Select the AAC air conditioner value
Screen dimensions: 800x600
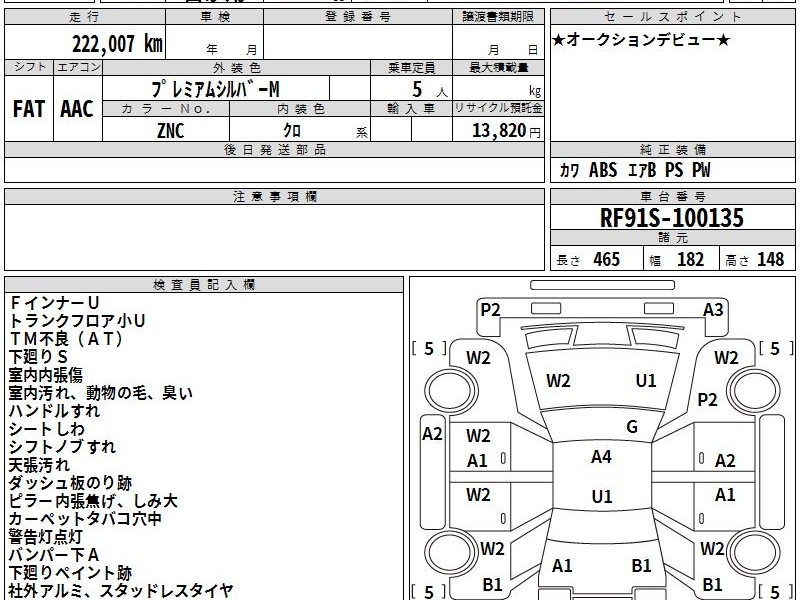click(x=77, y=109)
